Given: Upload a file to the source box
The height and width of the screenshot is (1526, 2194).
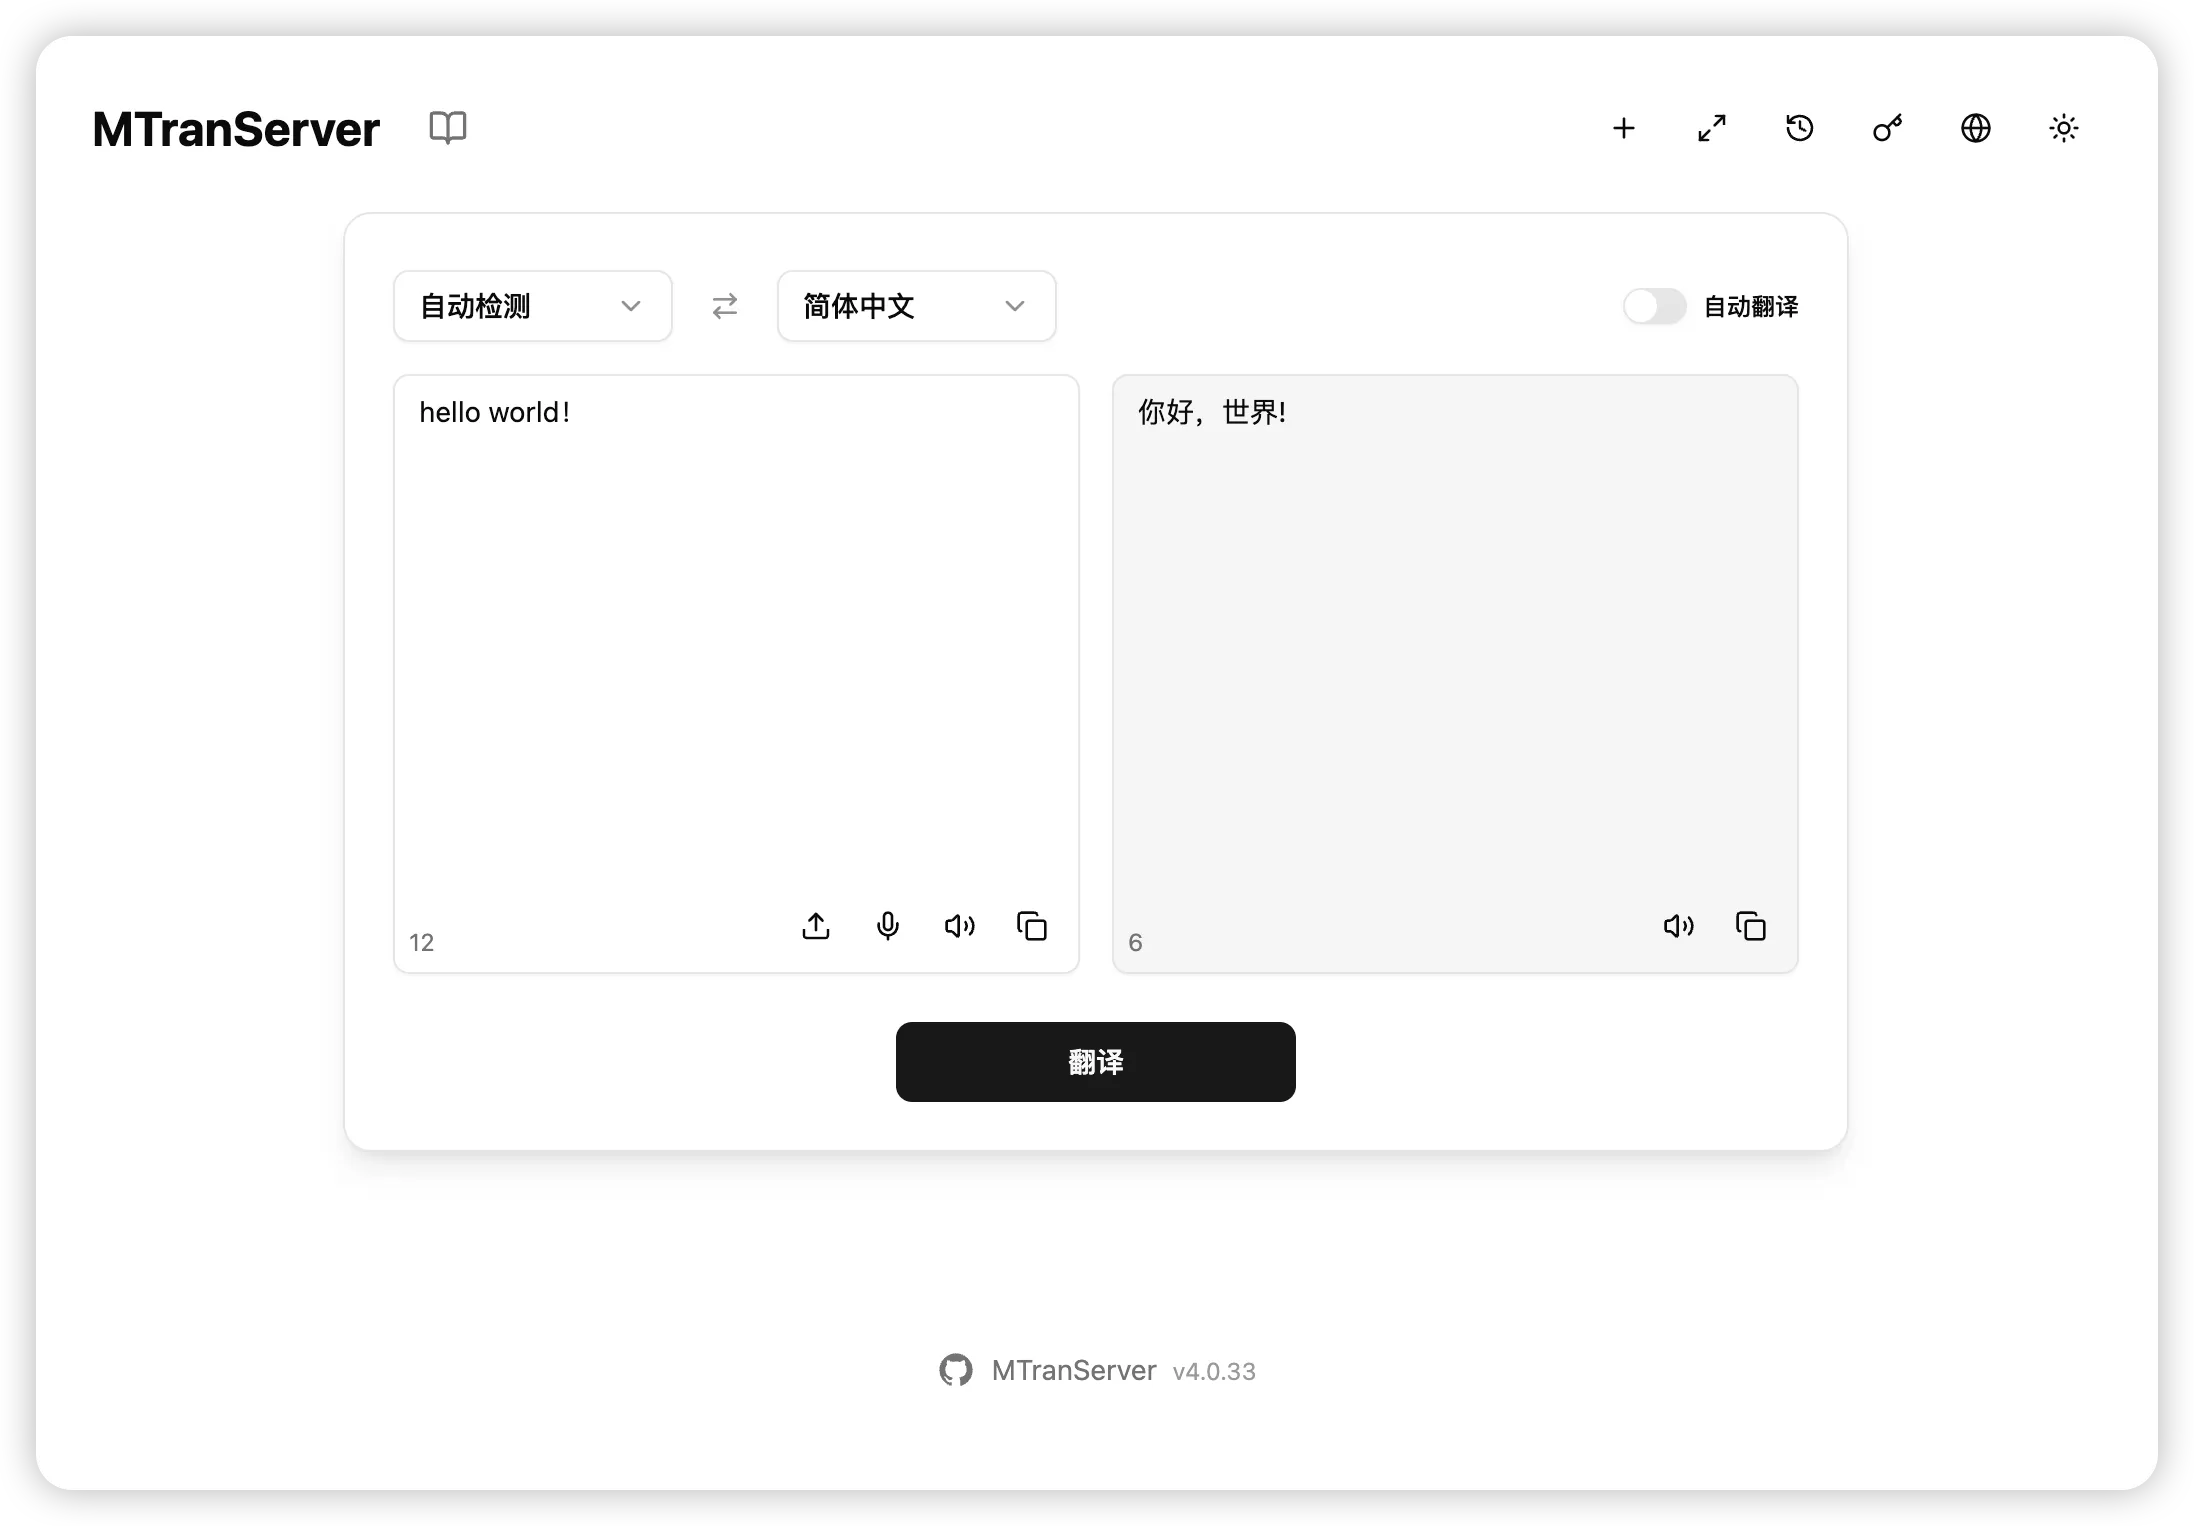Looking at the screenshot, I should [x=816, y=927].
